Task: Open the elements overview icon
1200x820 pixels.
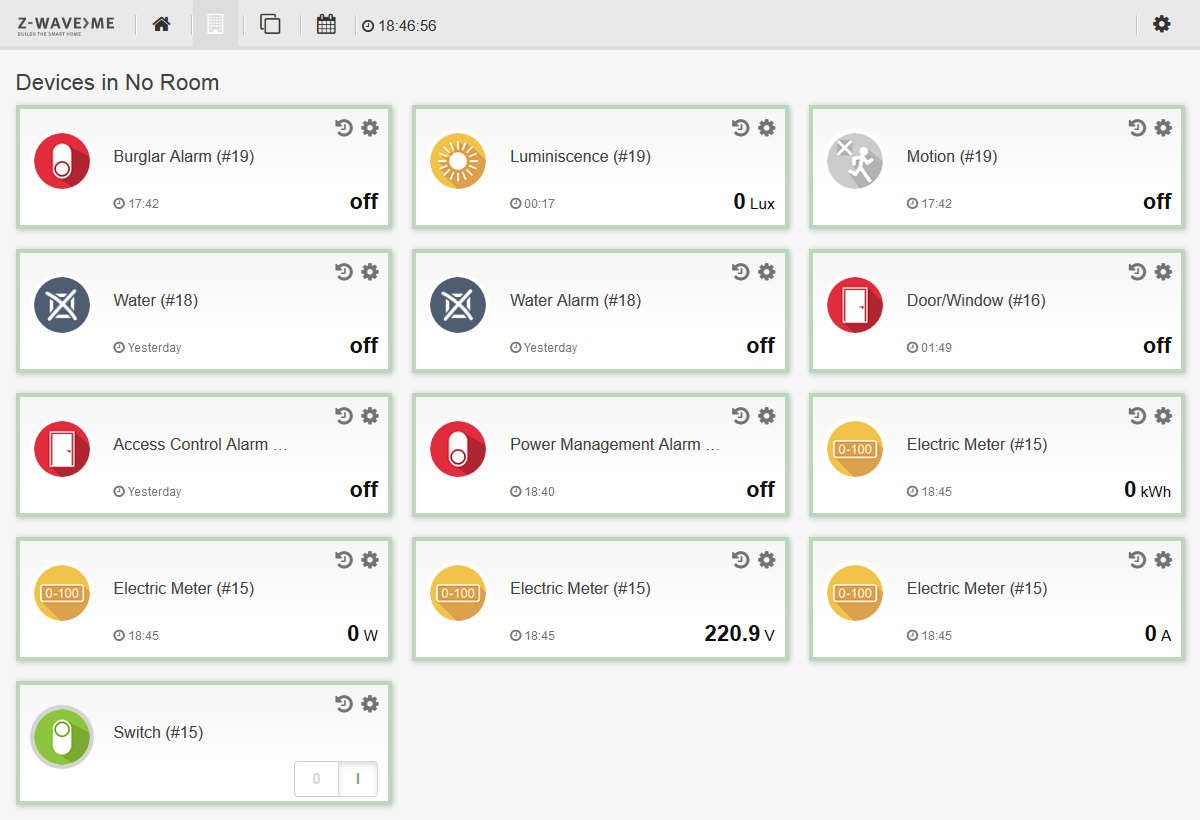Action: coord(270,24)
